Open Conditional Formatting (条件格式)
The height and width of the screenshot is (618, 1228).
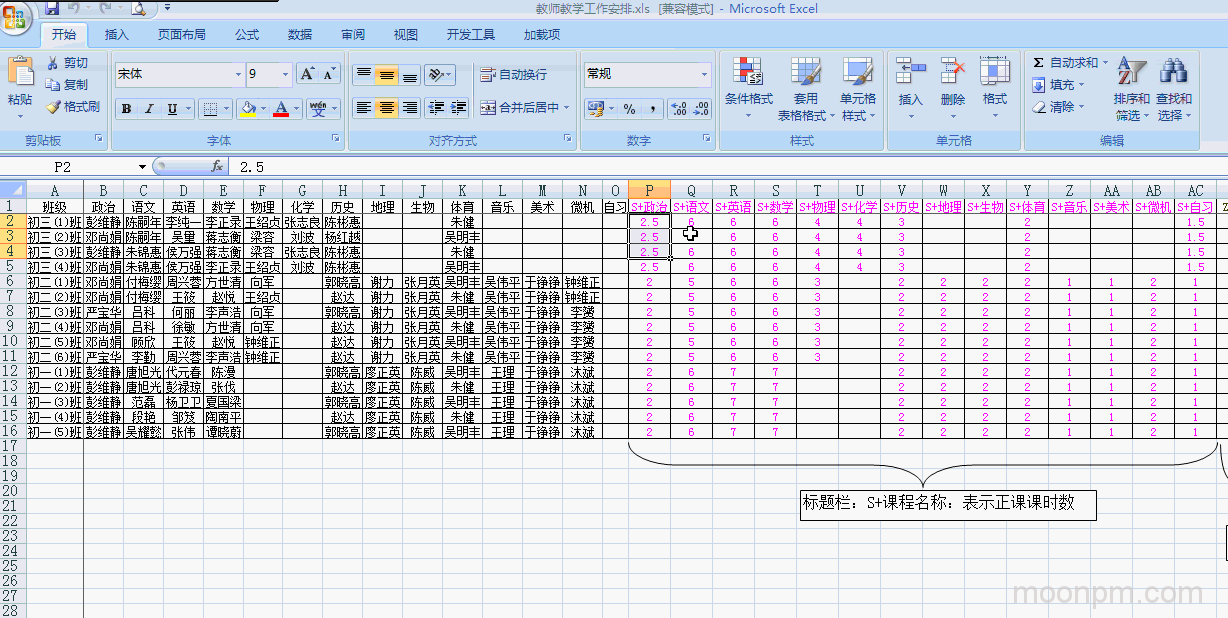(749, 89)
